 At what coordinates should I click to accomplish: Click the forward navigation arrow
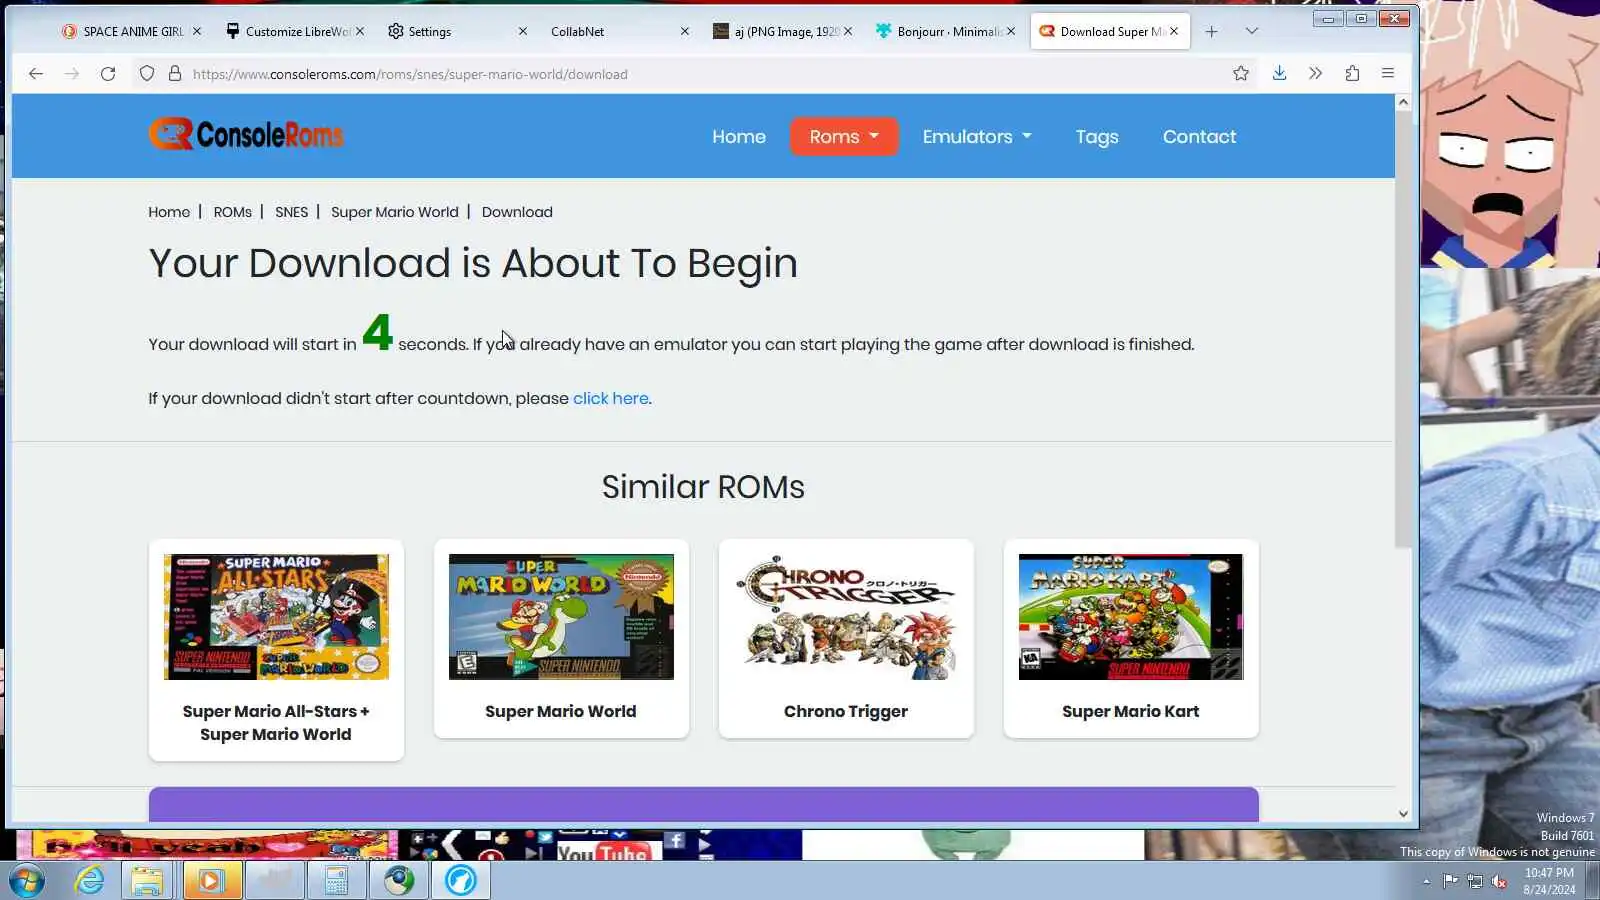(x=72, y=74)
